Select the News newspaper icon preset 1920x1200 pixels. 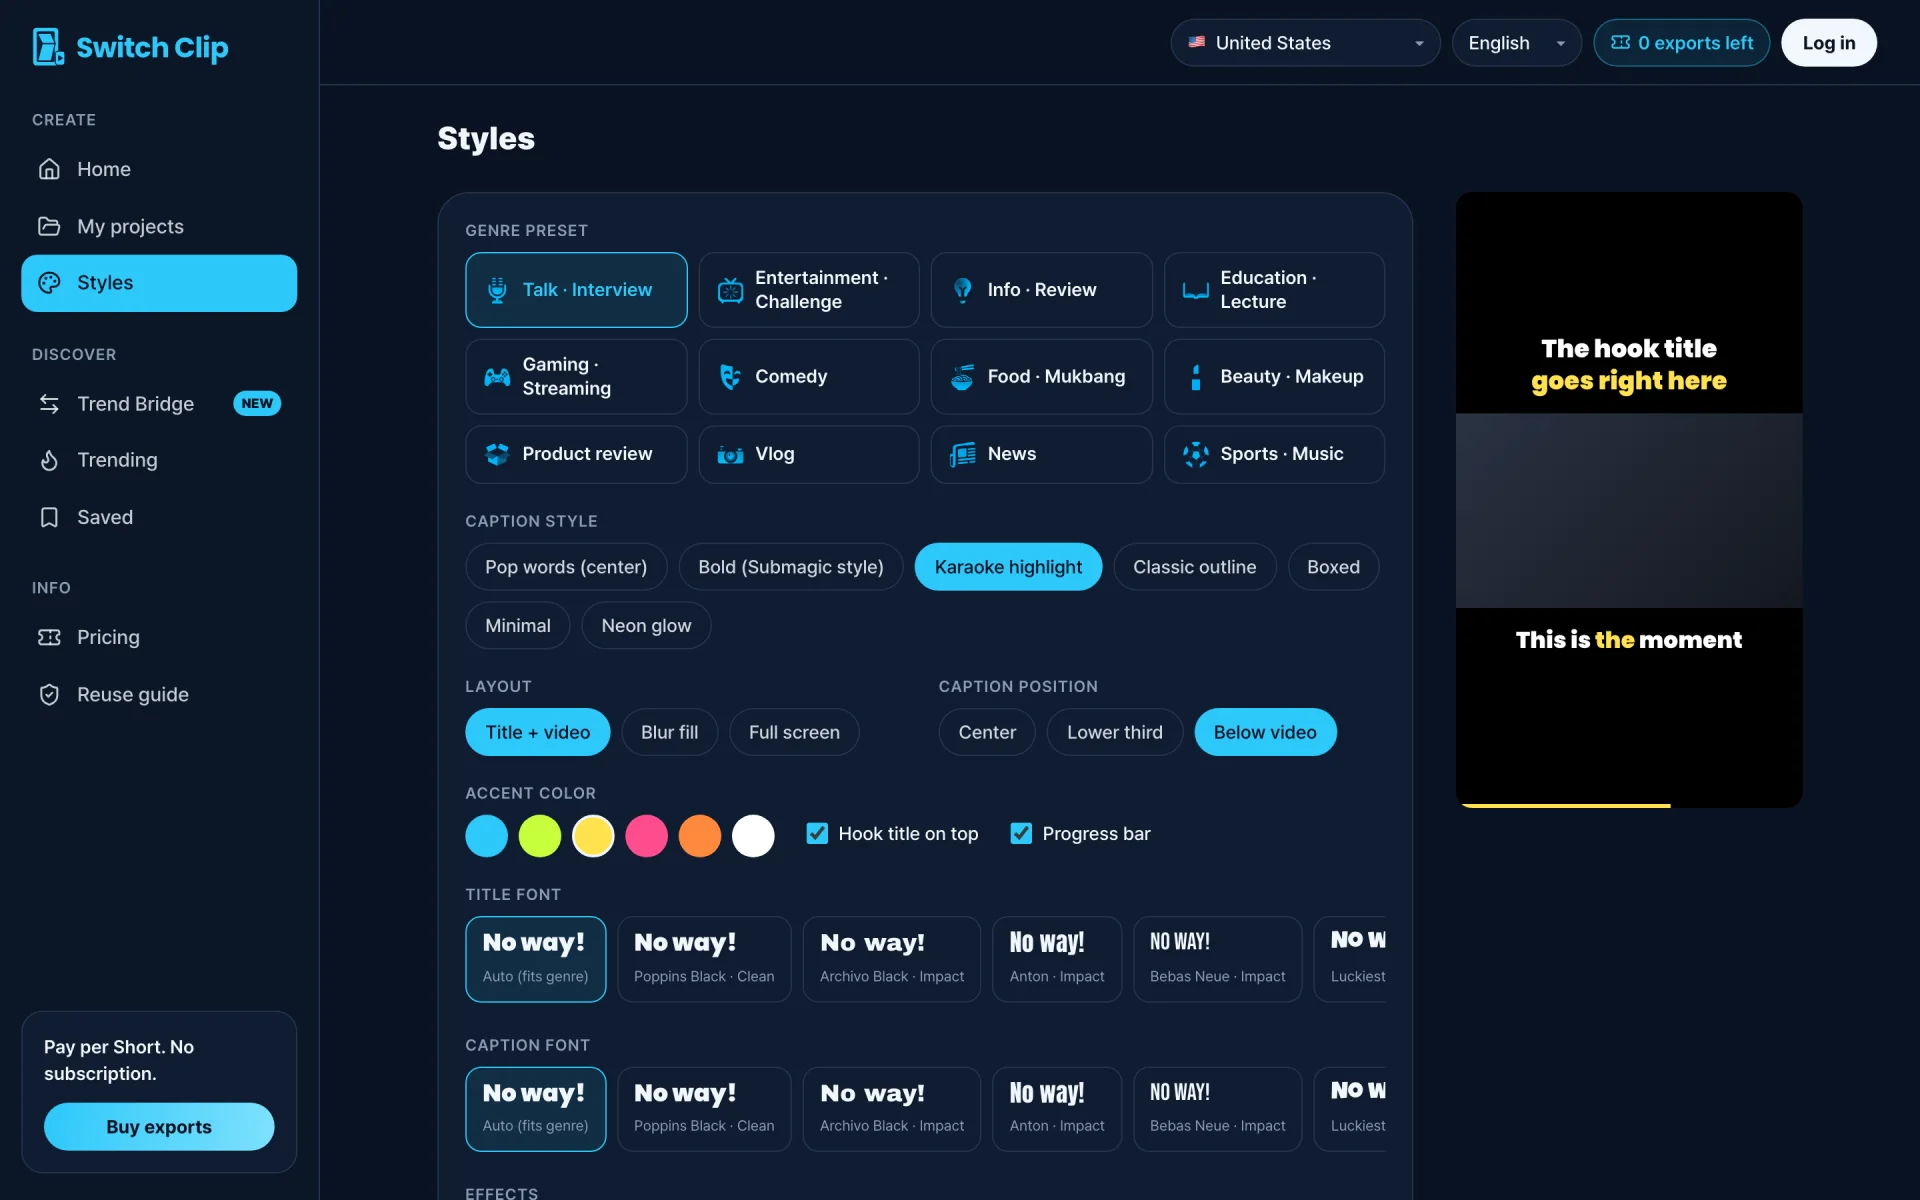point(962,454)
